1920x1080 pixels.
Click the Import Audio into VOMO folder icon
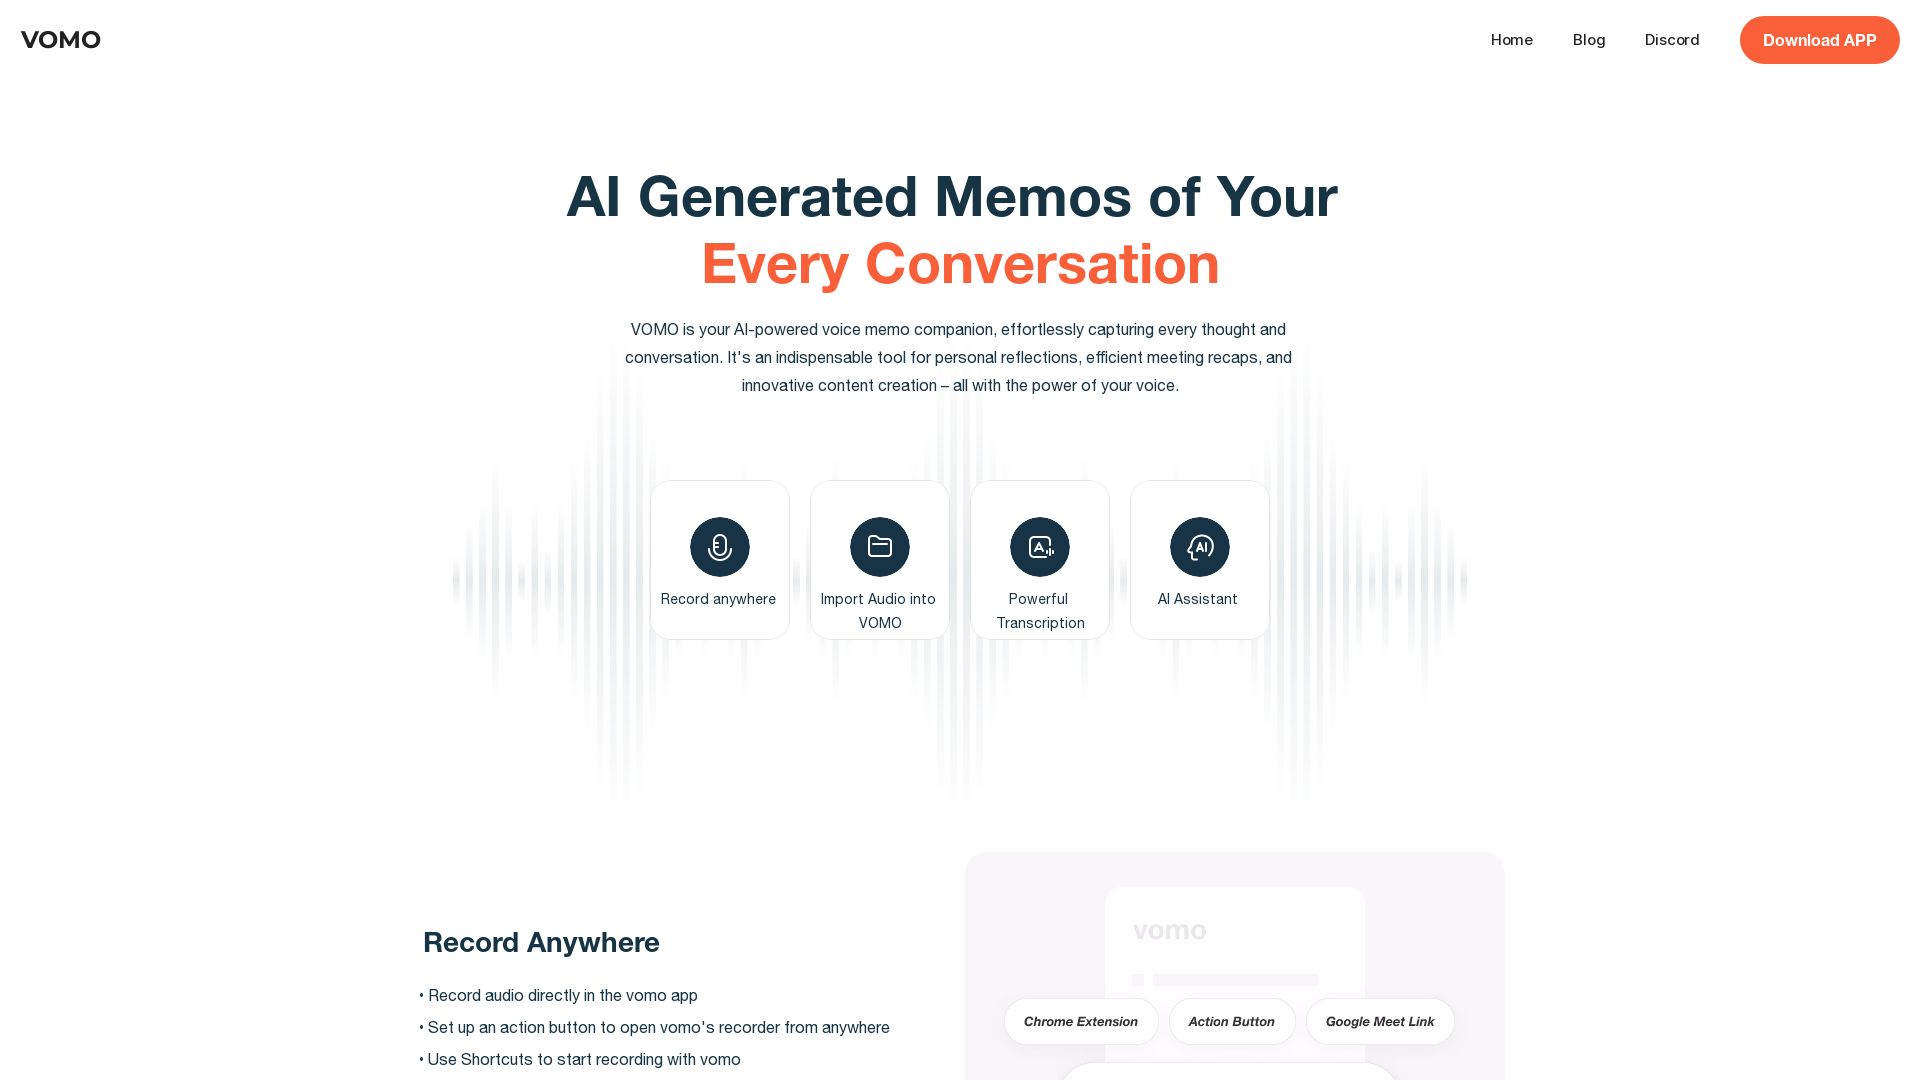pyautogui.click(x=880, y=546)
